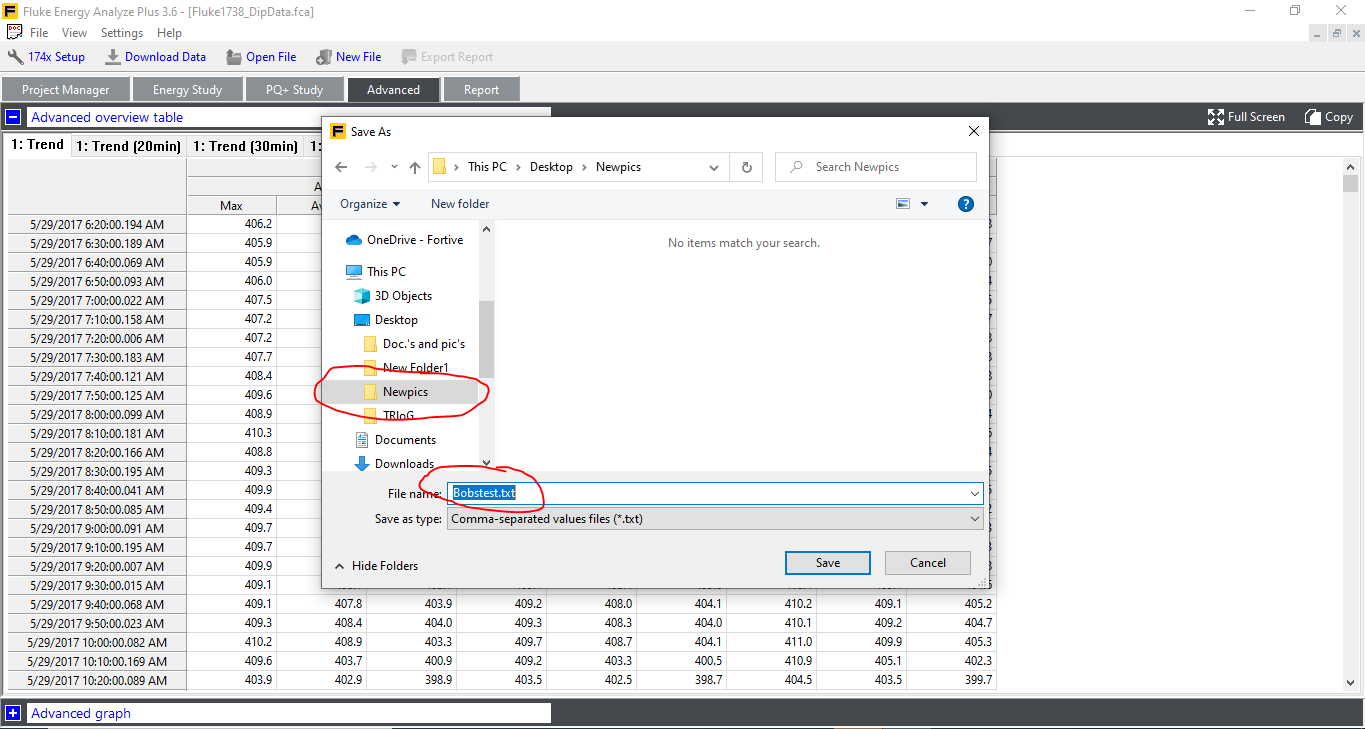Image resolution: width=1365 pixels, height=729 pixels.
Task: Select the TRIoG folder
Action: [x=389, y=416]
